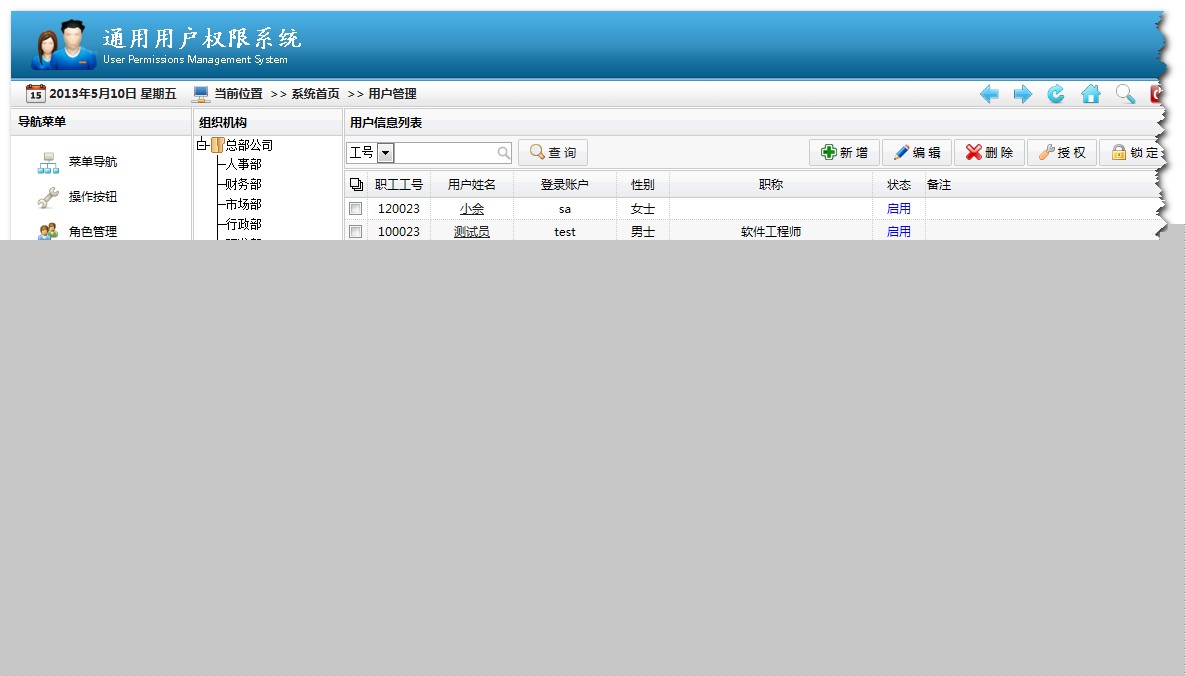Click the home icon in the navigation bar
1185x676 pixels.
click(1090, 93)
